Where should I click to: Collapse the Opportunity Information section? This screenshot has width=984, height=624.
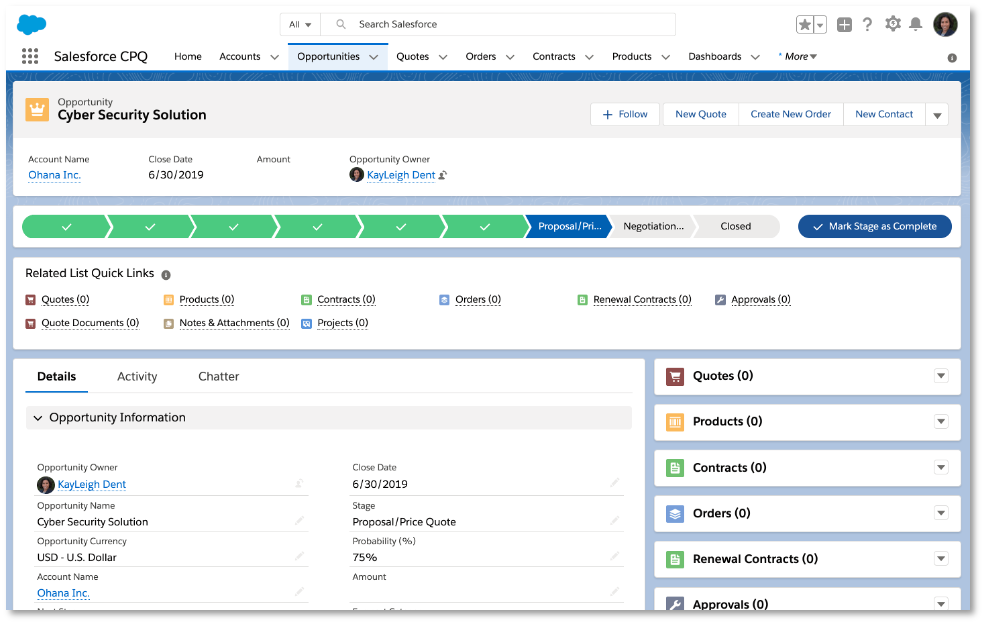(38, 418)
